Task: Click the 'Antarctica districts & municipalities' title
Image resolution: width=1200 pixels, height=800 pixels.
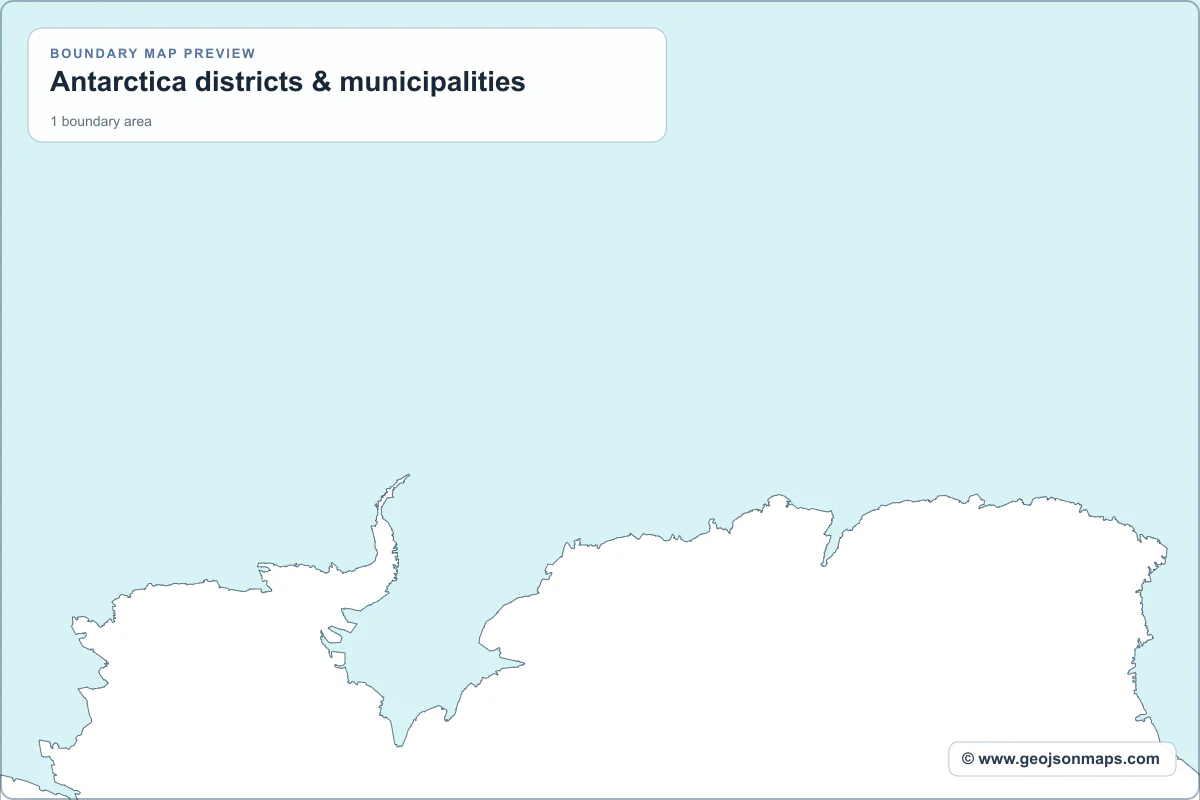Action: [x=288, y=82]
